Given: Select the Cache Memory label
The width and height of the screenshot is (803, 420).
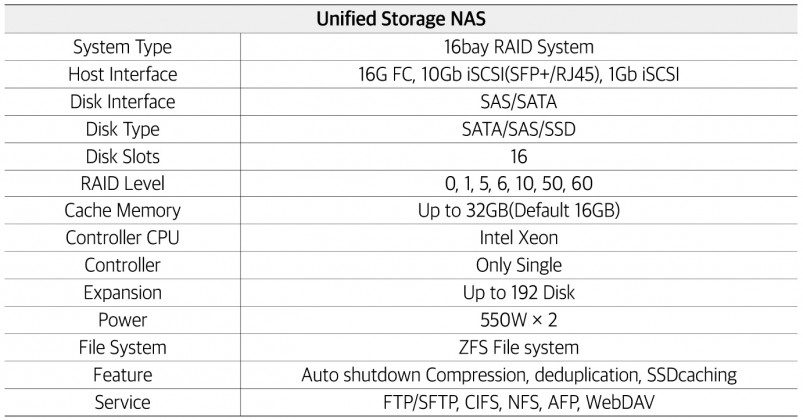Looking at the screenshot, I should pyautogui.click(x=122, y=211).
